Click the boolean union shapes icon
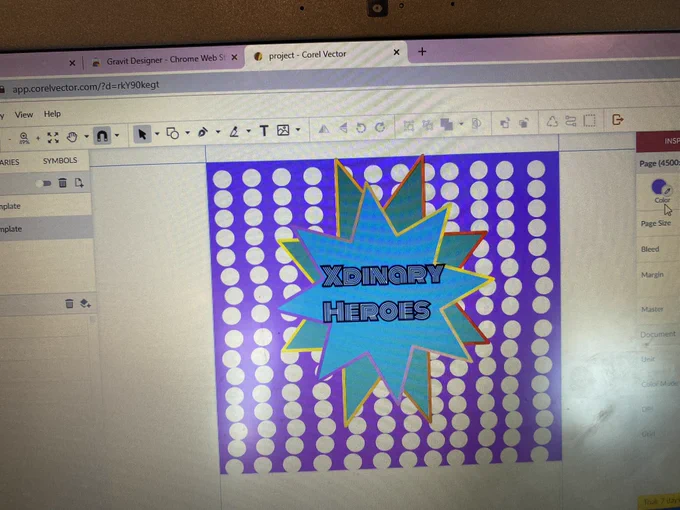This screenshot has width=680, height=510. 447,124
